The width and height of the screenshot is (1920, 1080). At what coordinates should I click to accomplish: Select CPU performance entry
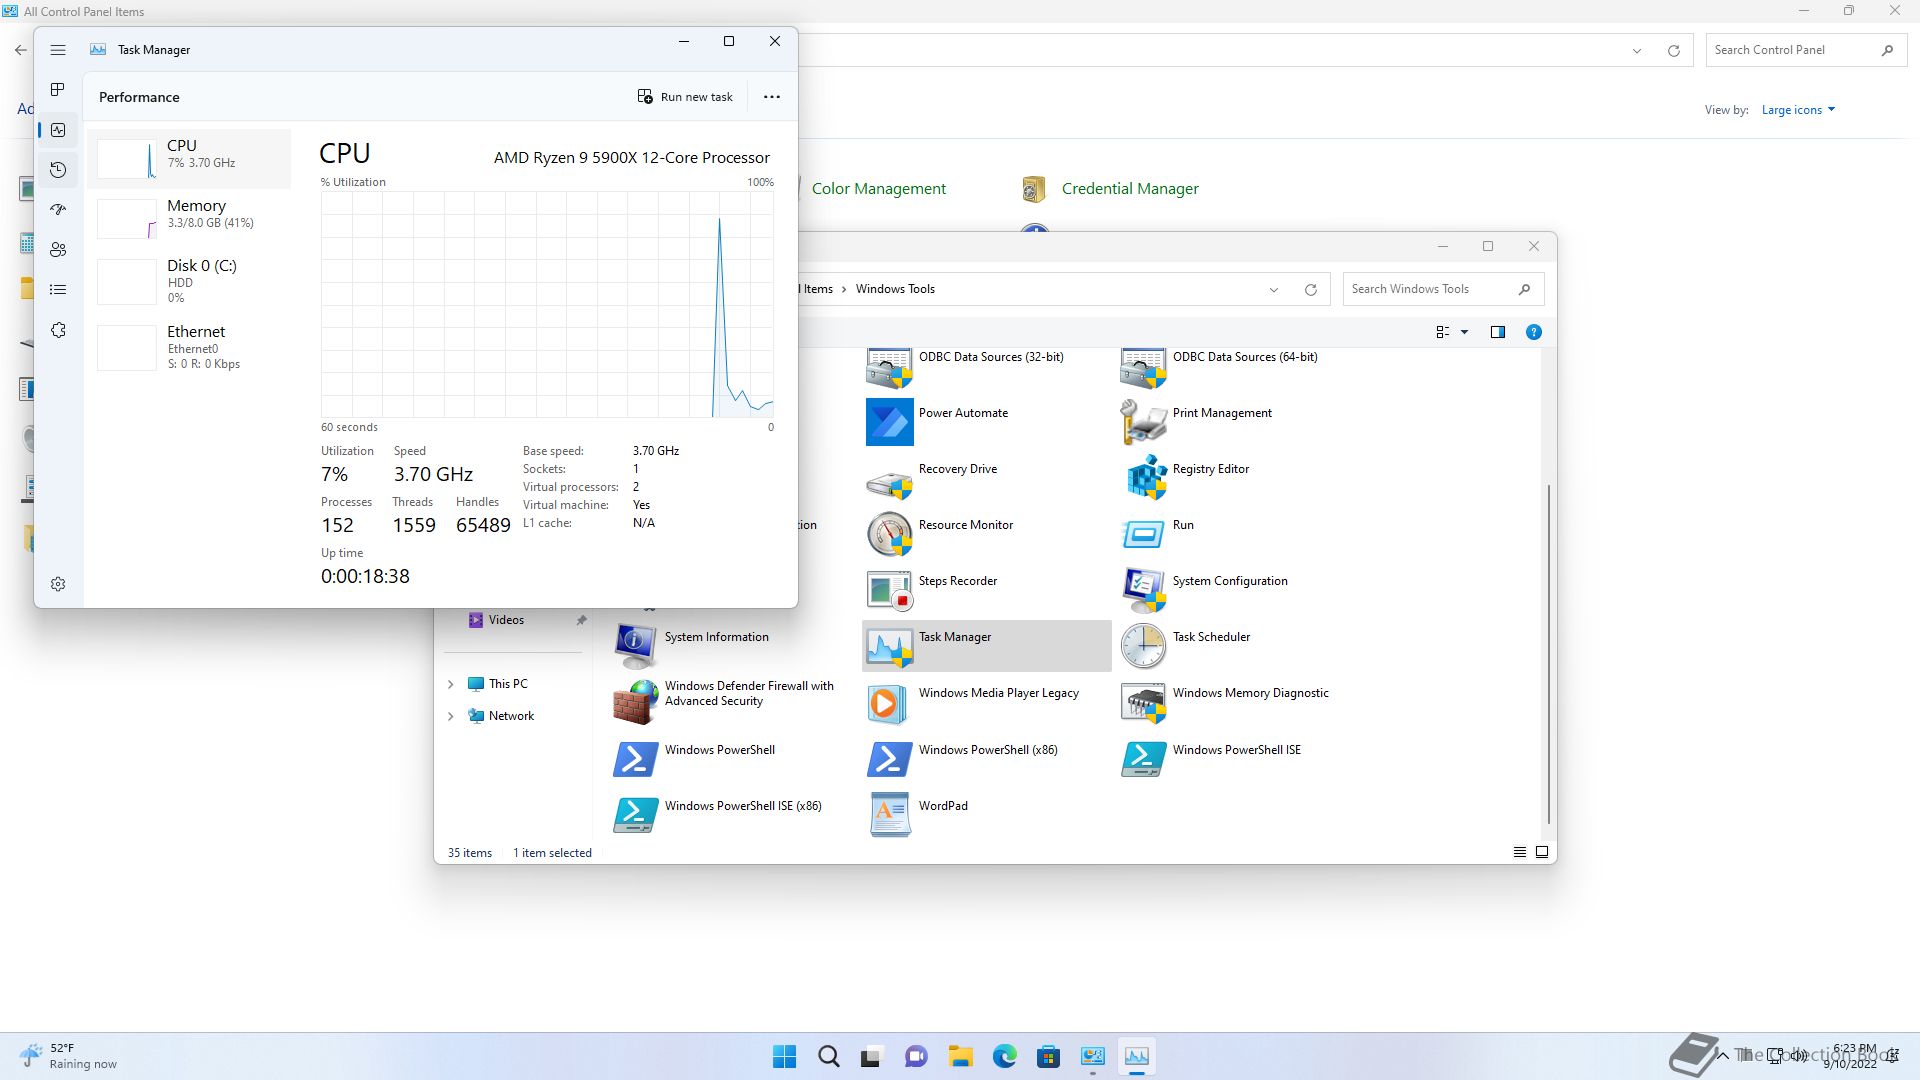(x=189, y=158)
